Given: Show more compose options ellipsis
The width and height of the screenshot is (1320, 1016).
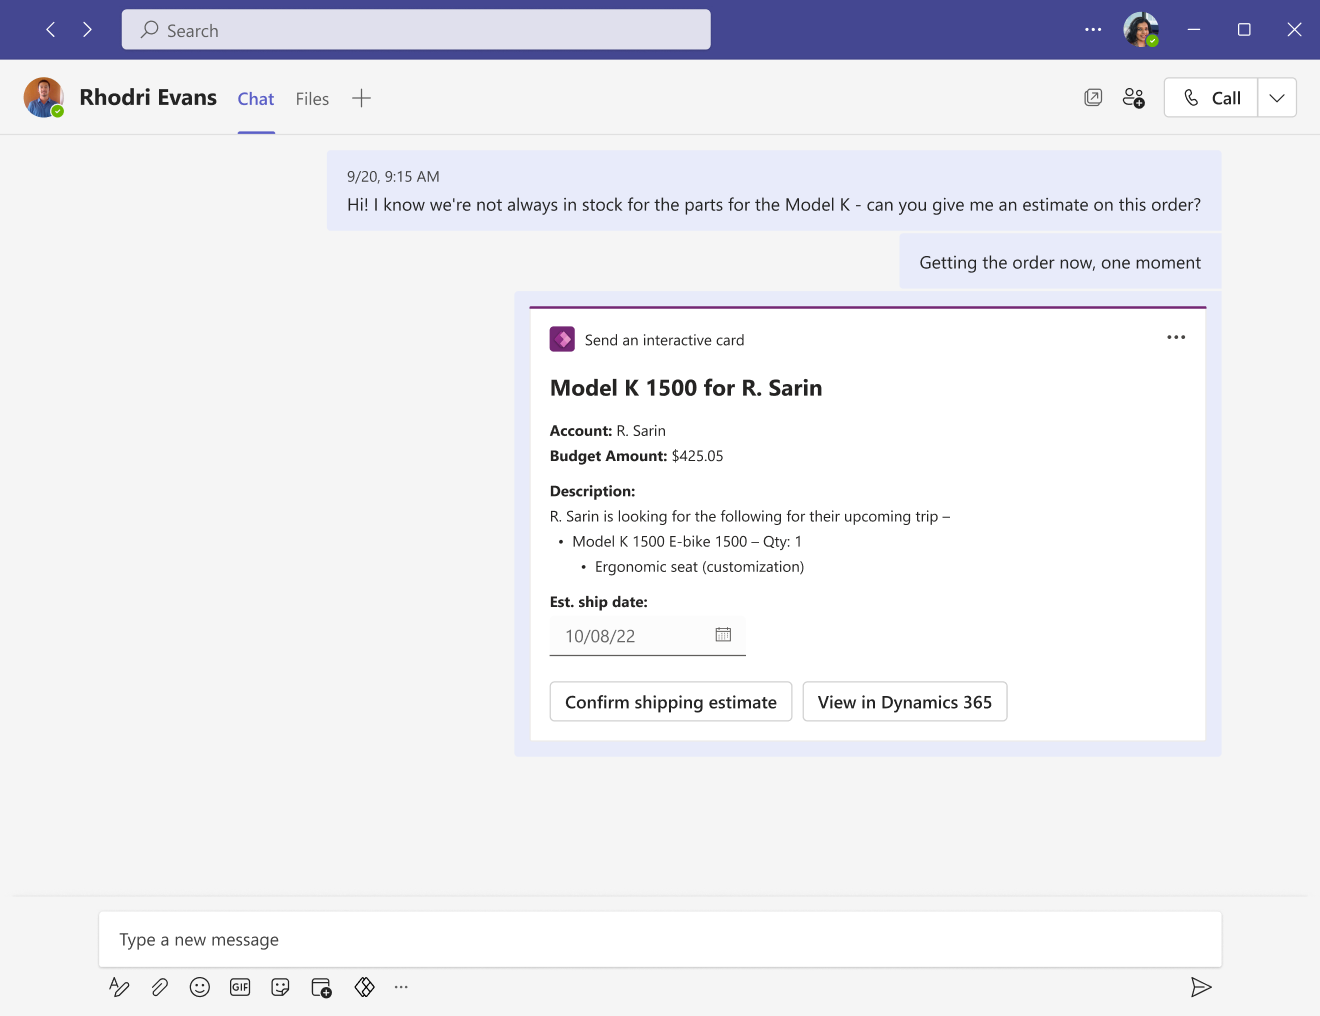Looking at the screenshot, I should pos(401,987).
